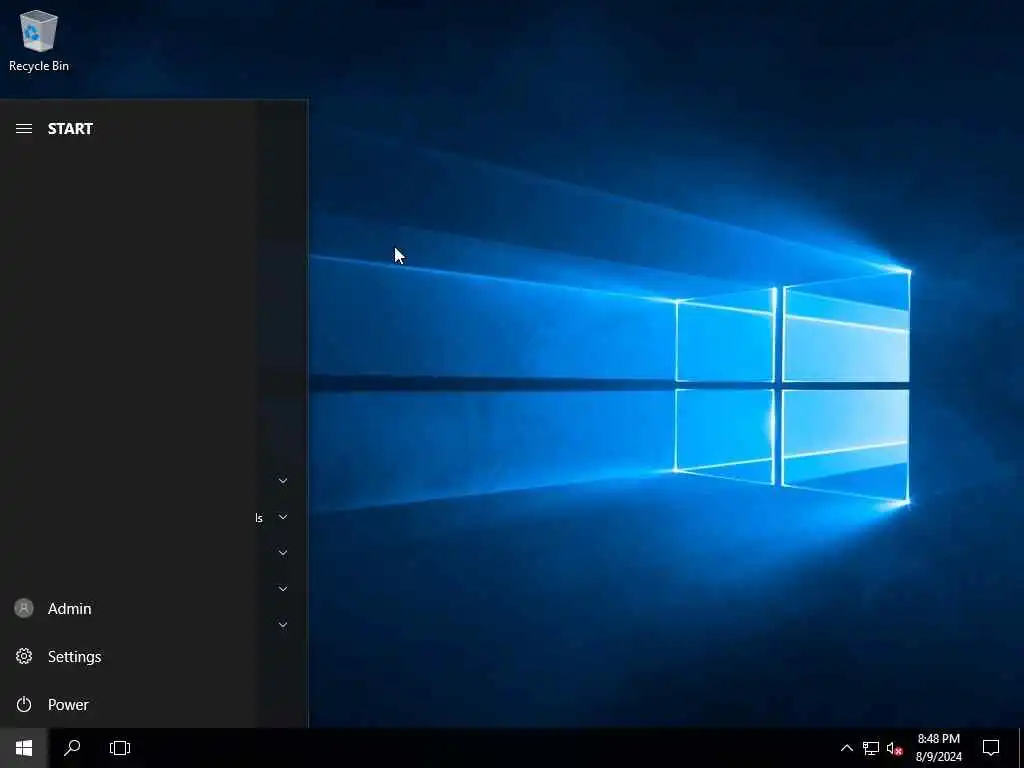Screen dimensions: 1024x768
Task: Expand the bottommost folder chevron in the Start list
Action: point(283,624)
